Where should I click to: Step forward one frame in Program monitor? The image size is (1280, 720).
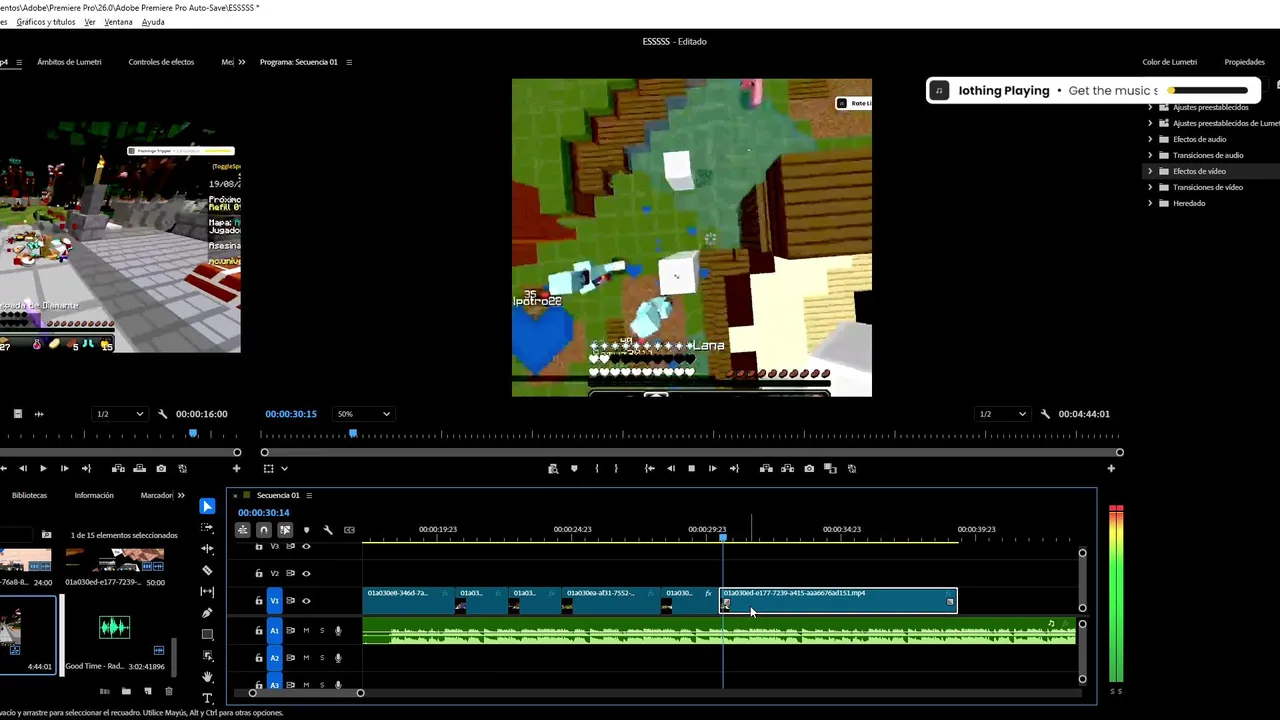[x=712, y=468]
